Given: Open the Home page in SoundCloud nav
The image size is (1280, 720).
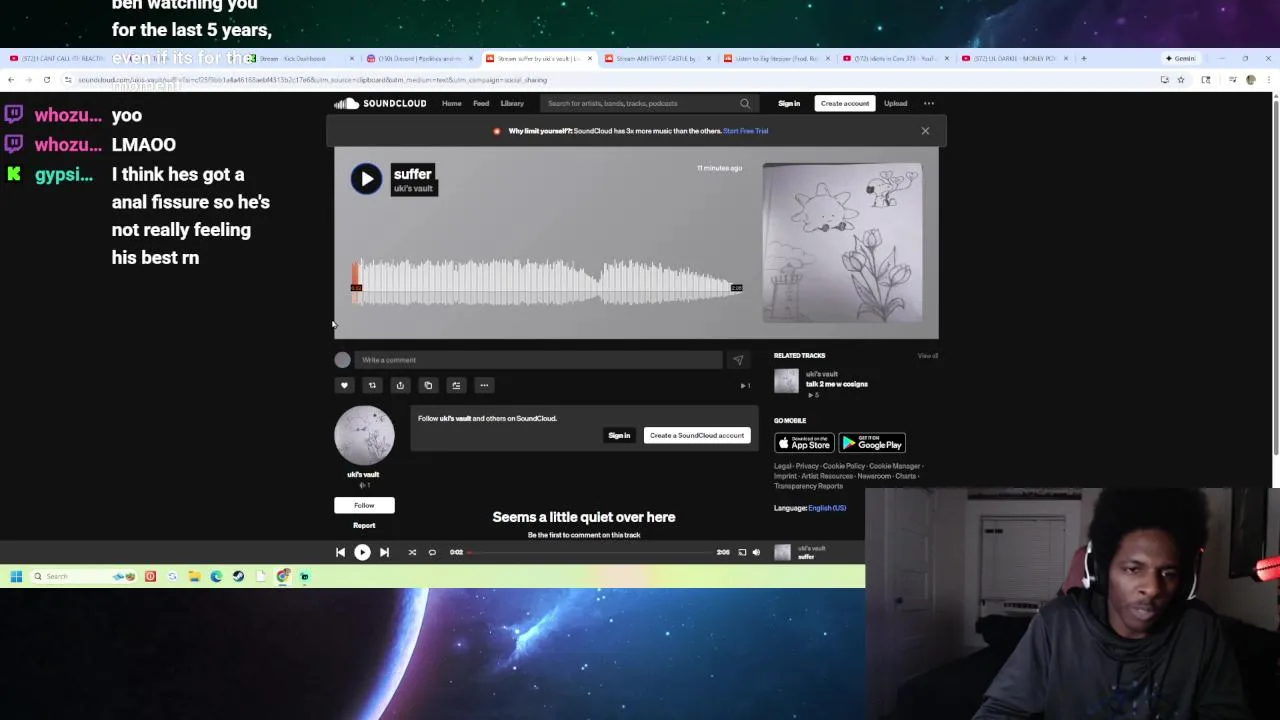Looking at the screenshot, I should [x=452, y=103].
